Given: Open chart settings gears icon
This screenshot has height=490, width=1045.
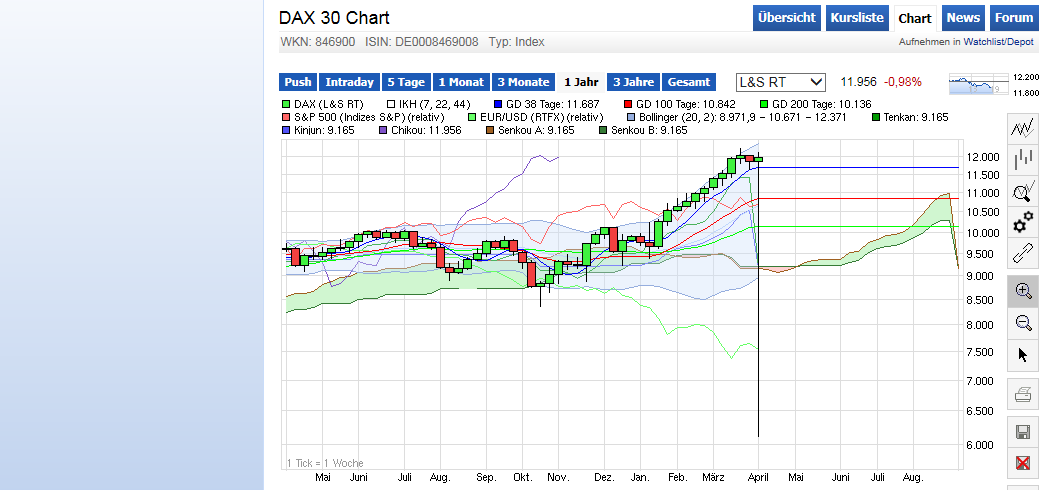Looking at the screenshot, I should point(1022,223).
